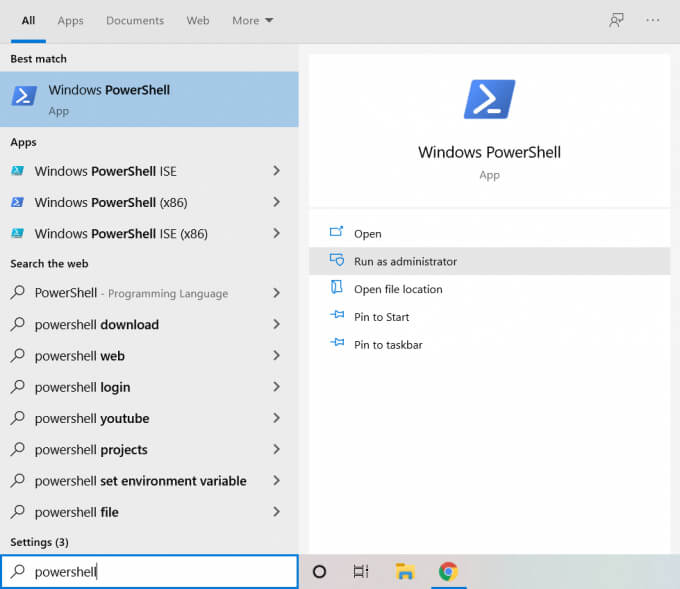Expand the powershell web suggestion arrow

276,356
